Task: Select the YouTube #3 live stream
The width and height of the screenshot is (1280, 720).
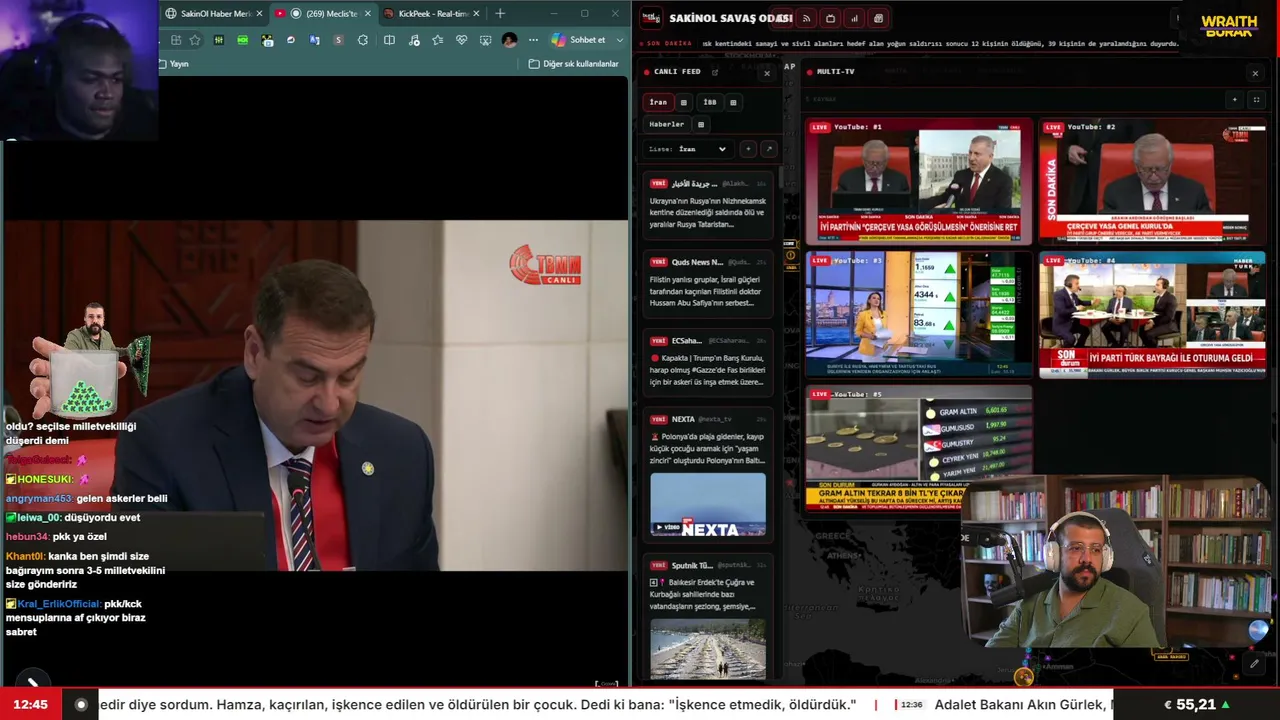Action: point(919,314)
